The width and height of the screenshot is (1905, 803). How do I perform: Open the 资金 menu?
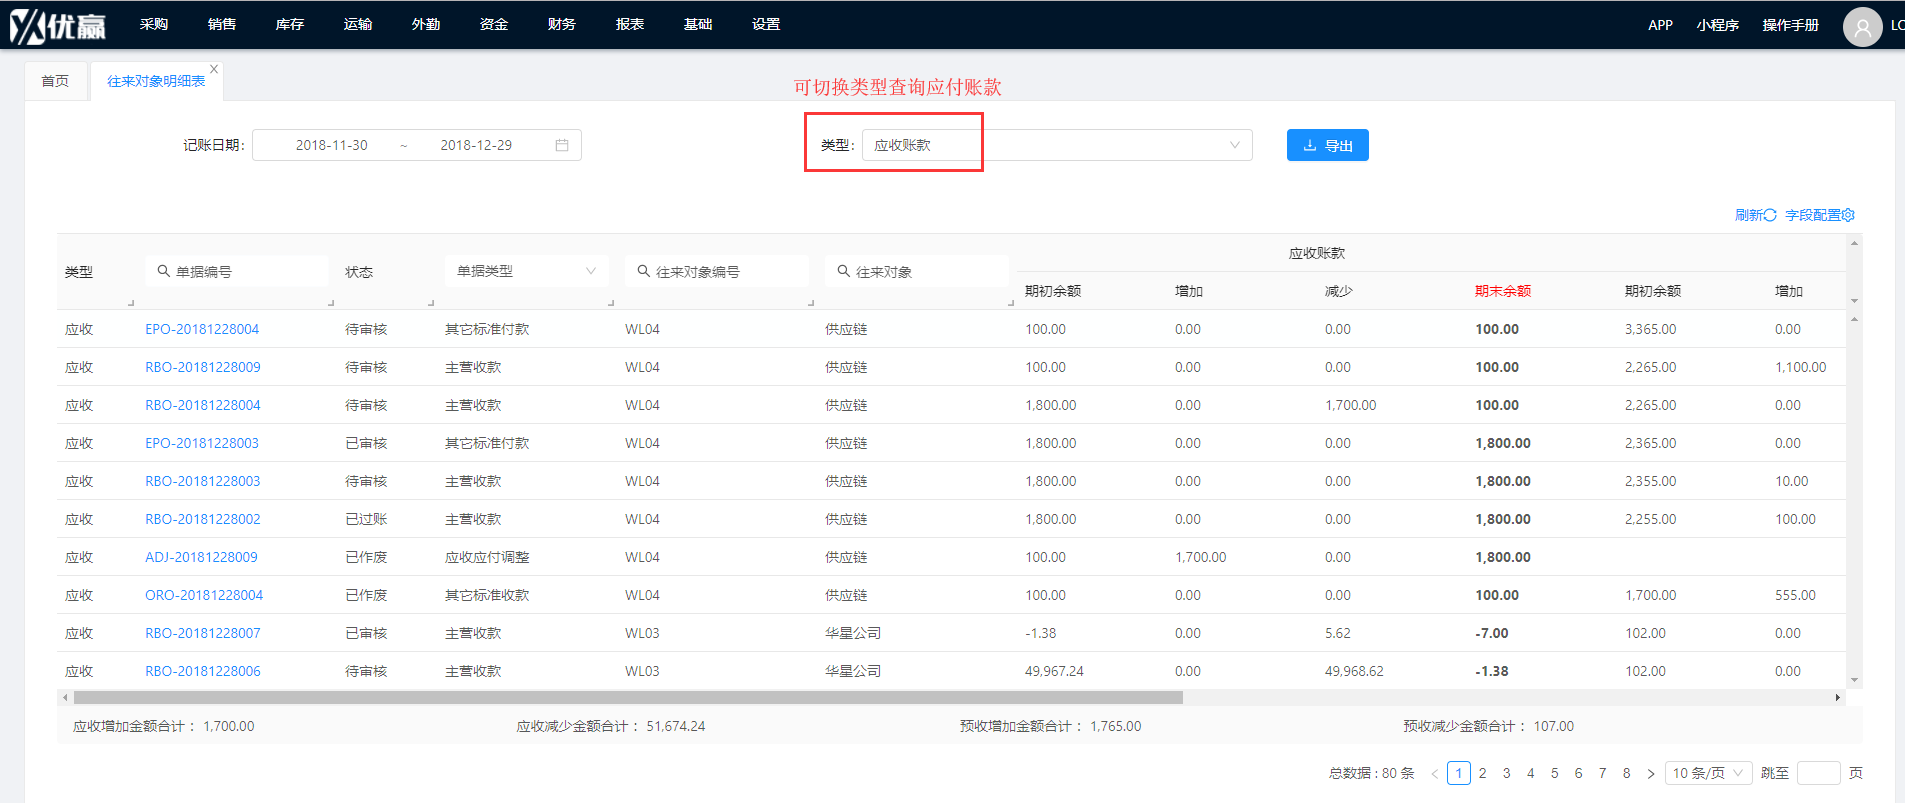pyautogui.click(x=494, y=24)
